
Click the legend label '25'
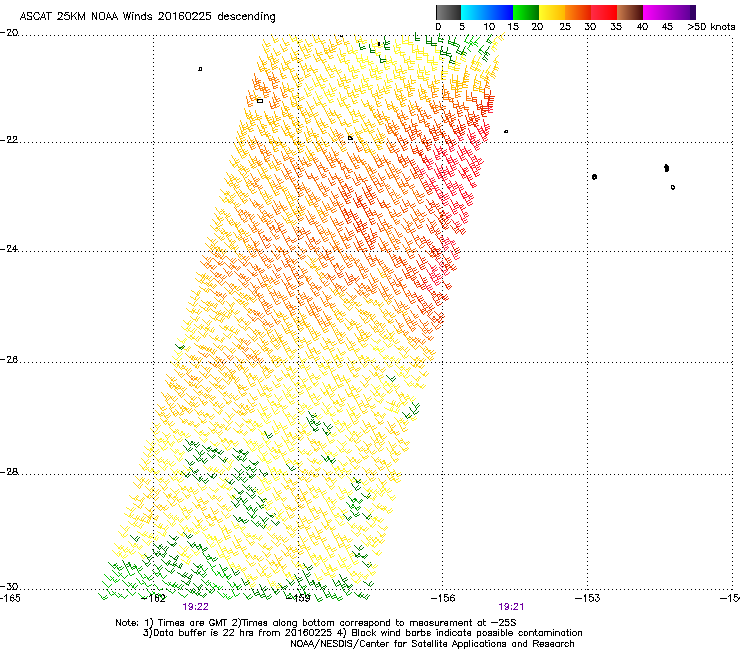pyautogui.click(x=564, y=27)
